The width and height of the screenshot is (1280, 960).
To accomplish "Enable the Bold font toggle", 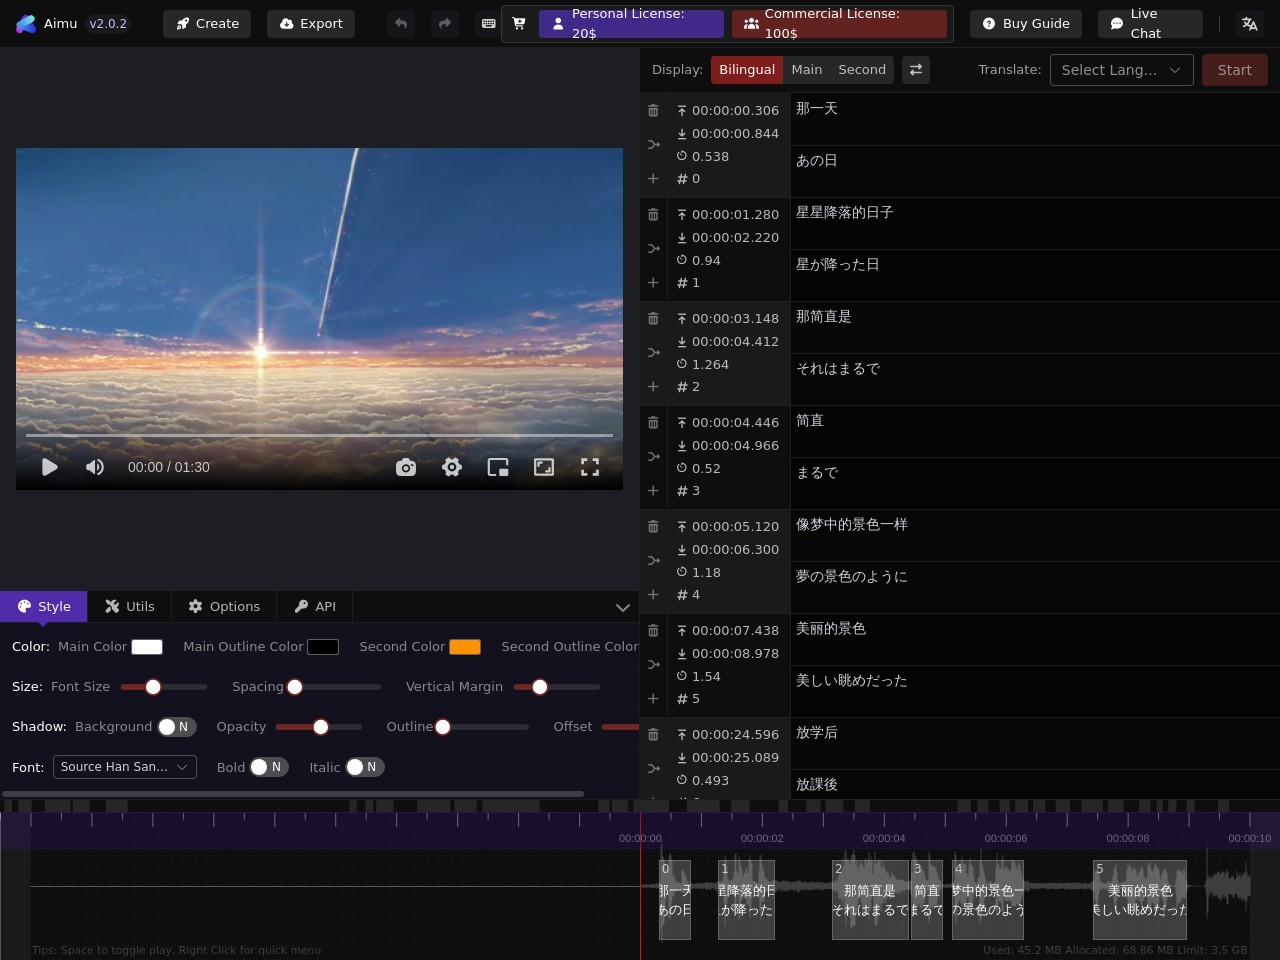I will 268,767.
